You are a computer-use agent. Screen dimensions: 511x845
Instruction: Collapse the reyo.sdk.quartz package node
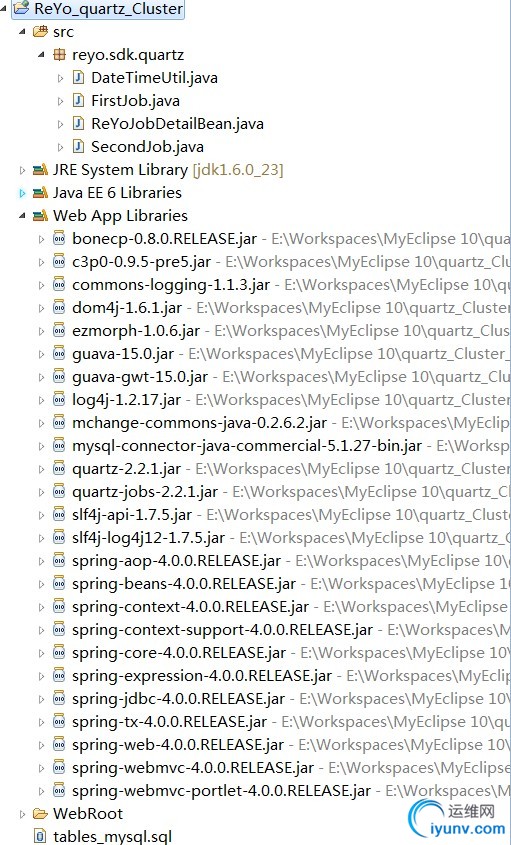click(42, 55)
